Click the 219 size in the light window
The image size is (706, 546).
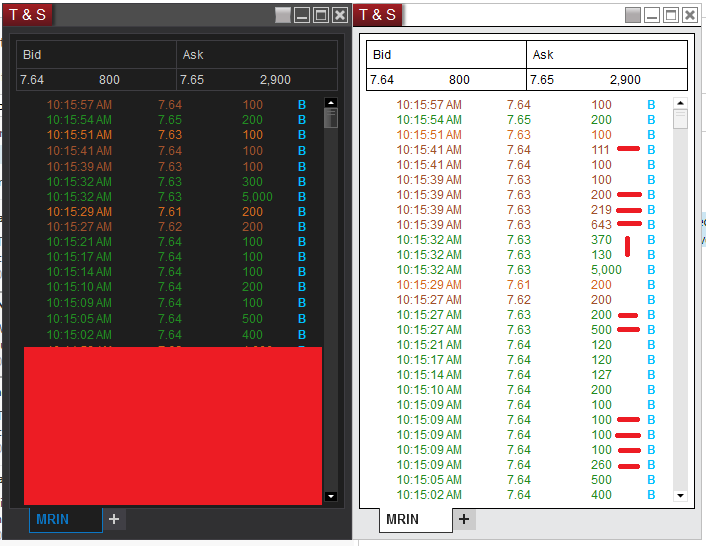pos(602,210)
